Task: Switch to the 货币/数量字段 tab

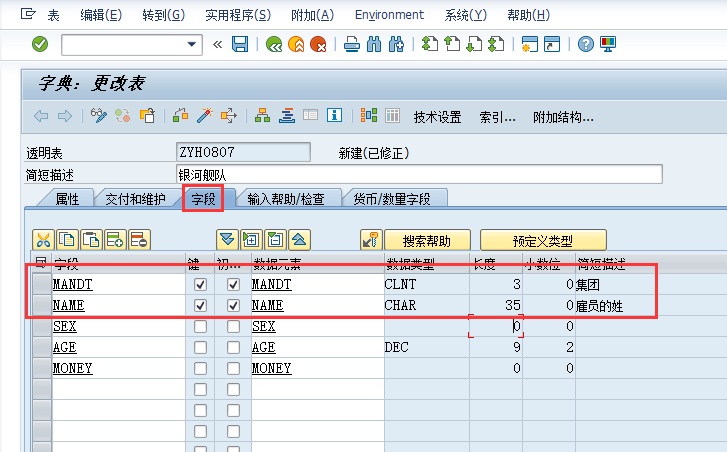Action: point(392,199)
